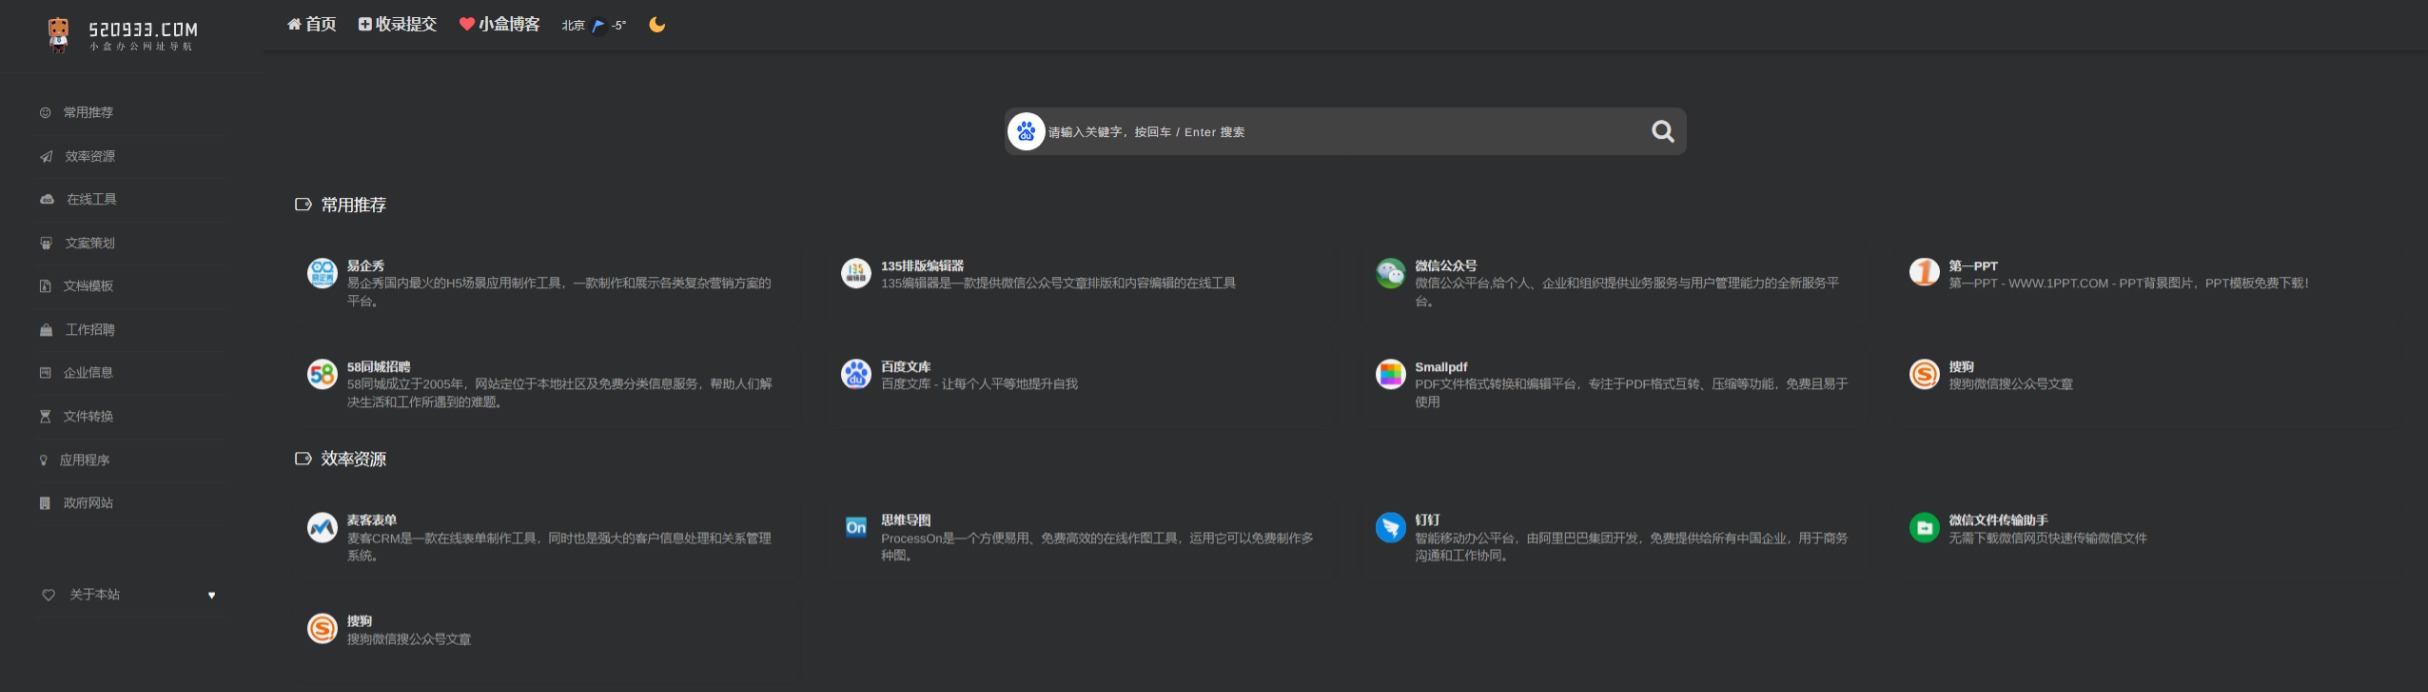Click the 效率资源 section heading tag icon
The height and width of the screenshot is (692, 2428).
pos(303,458)
